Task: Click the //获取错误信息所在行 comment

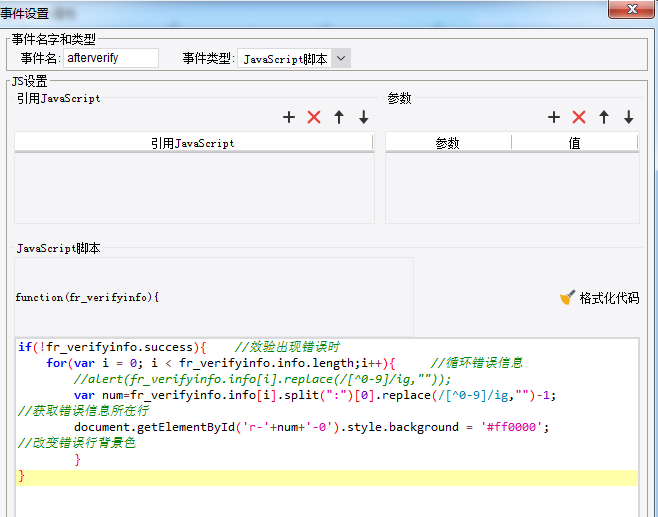Action: point(83,410)
